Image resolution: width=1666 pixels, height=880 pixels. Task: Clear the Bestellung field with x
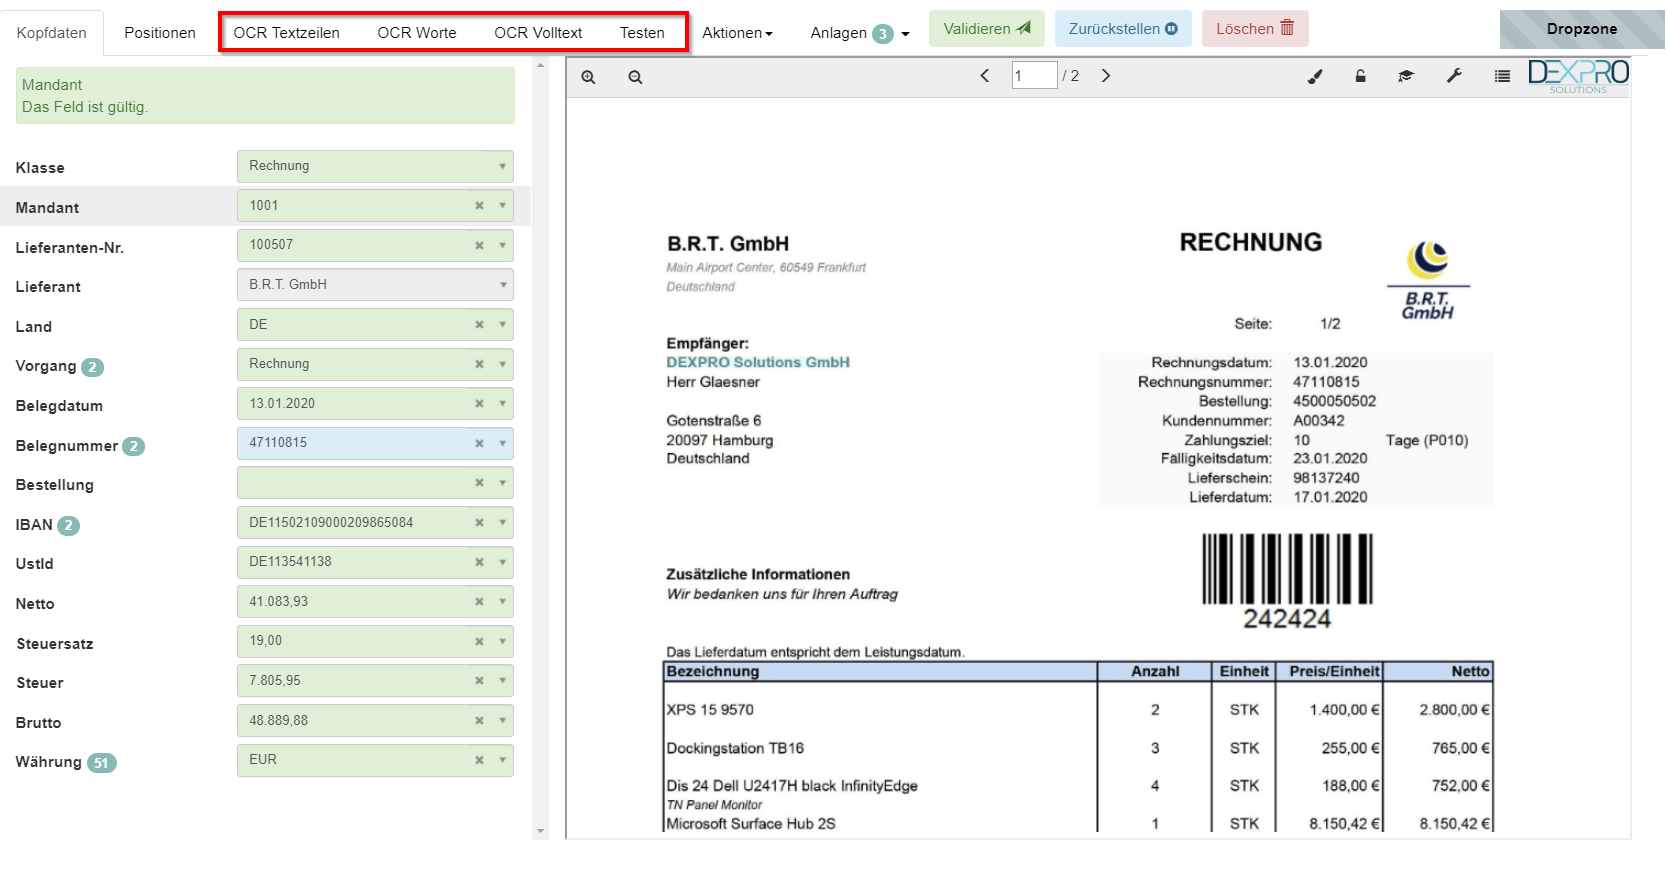(x=479, y=483)
